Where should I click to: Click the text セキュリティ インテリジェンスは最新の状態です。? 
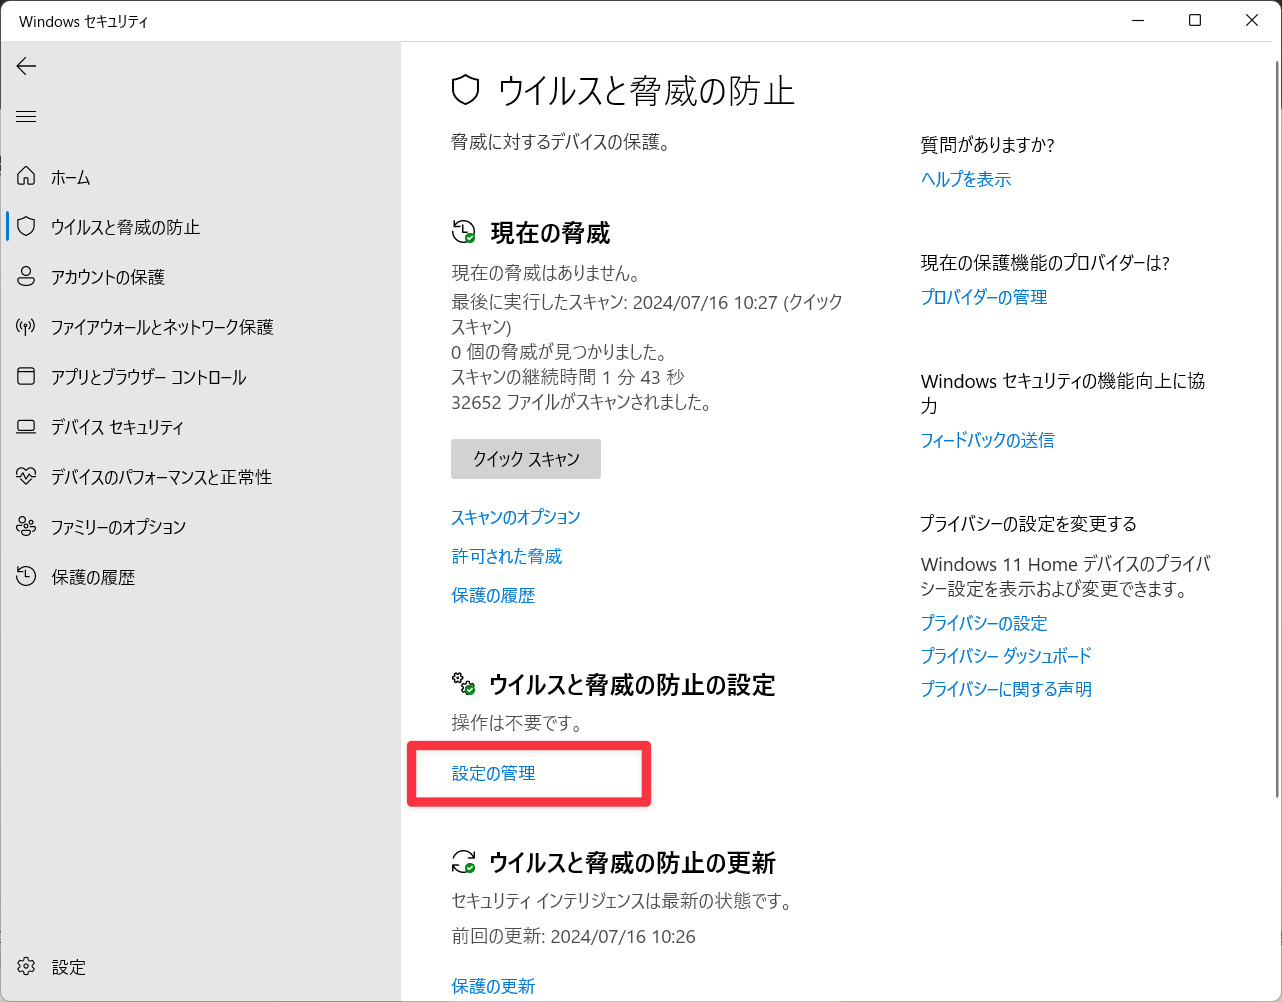[623, 901]
